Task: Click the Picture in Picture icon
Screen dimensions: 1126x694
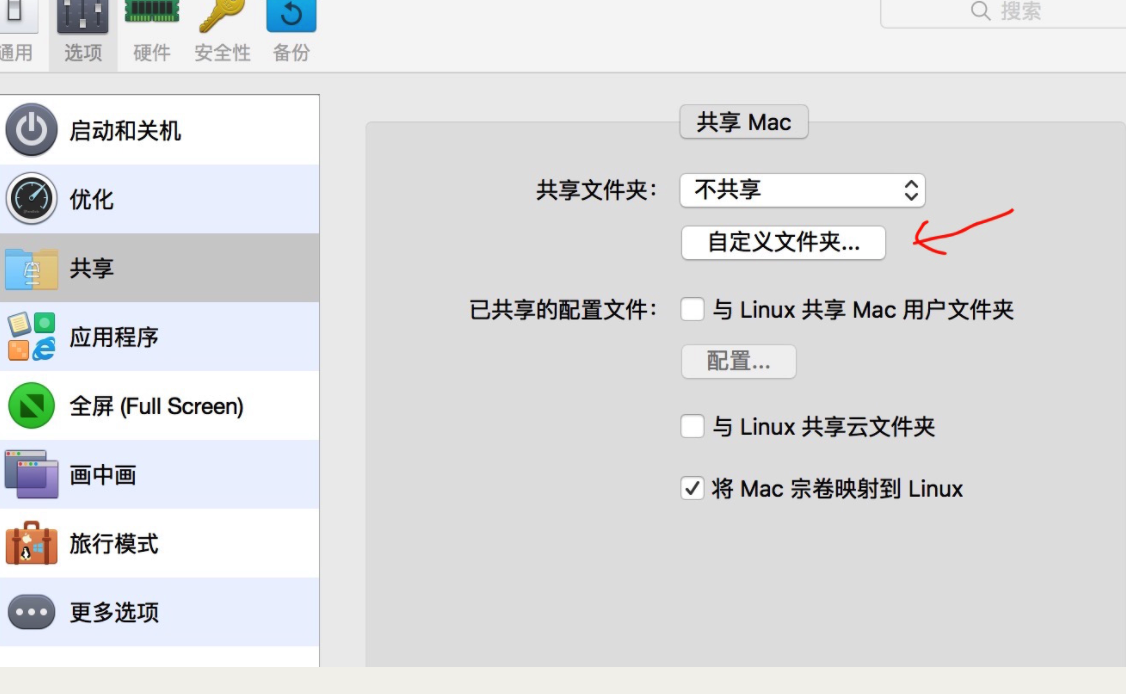Action: point(31,474)
